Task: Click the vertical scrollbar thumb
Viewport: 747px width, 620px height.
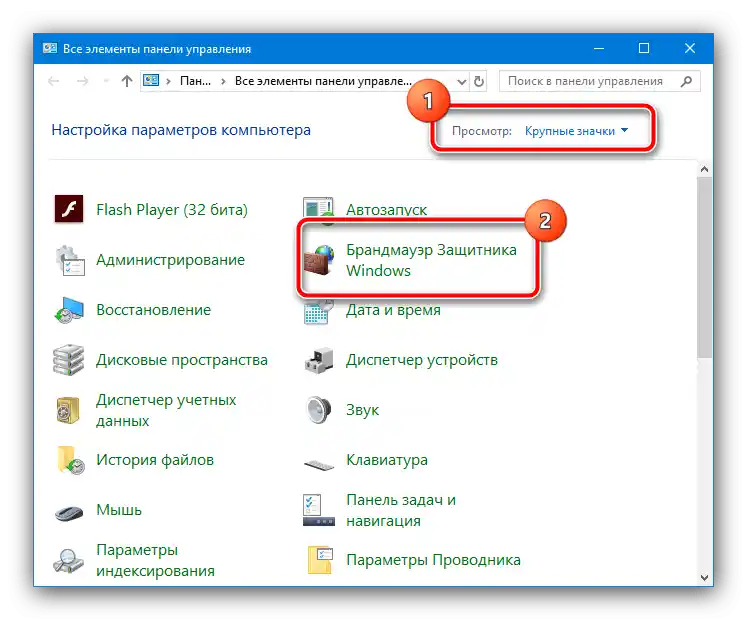Action: point(704,267)
